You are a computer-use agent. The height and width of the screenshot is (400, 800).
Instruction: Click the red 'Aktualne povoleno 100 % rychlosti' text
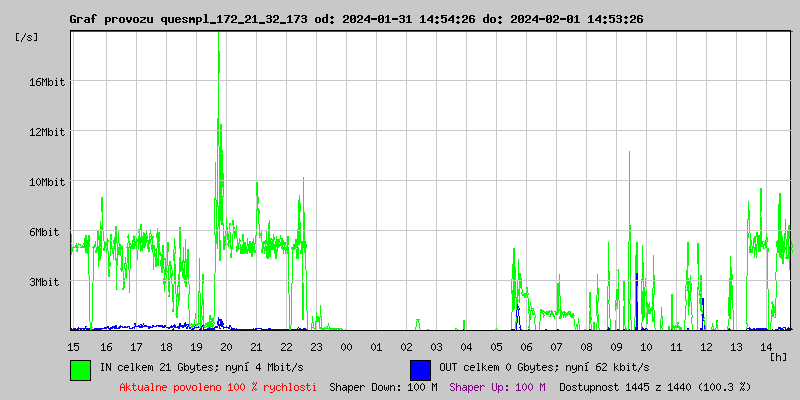(x=218, y=387)
